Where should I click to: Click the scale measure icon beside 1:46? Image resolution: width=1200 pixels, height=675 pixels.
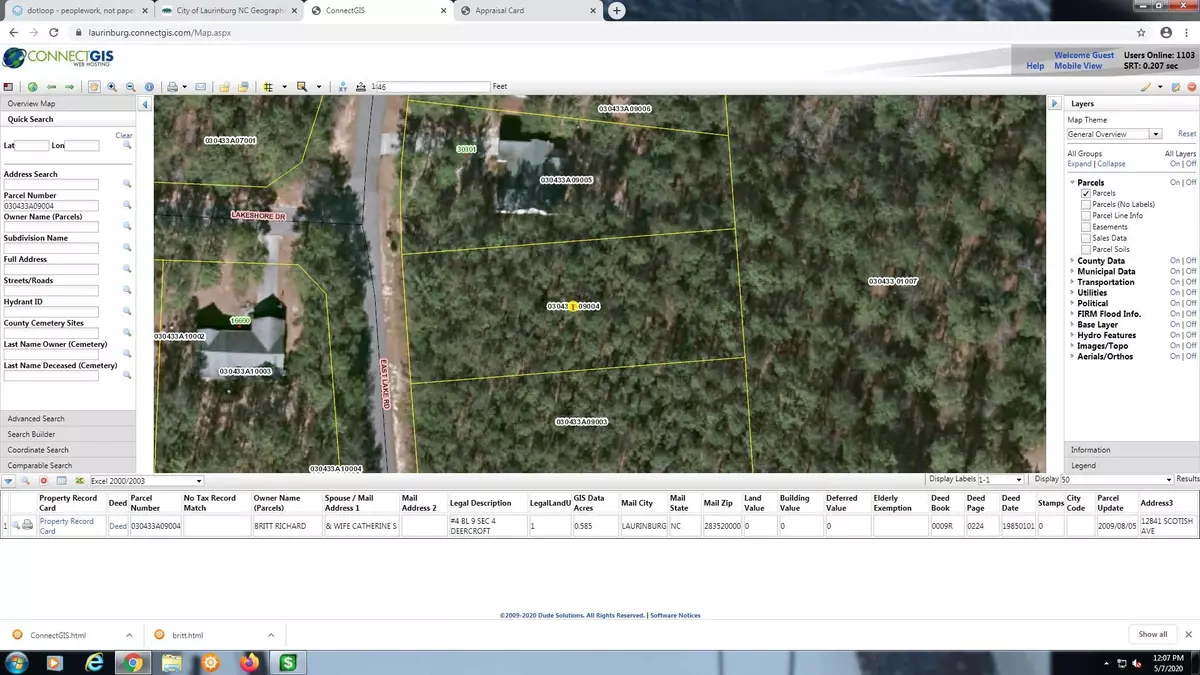click(359, 87)
